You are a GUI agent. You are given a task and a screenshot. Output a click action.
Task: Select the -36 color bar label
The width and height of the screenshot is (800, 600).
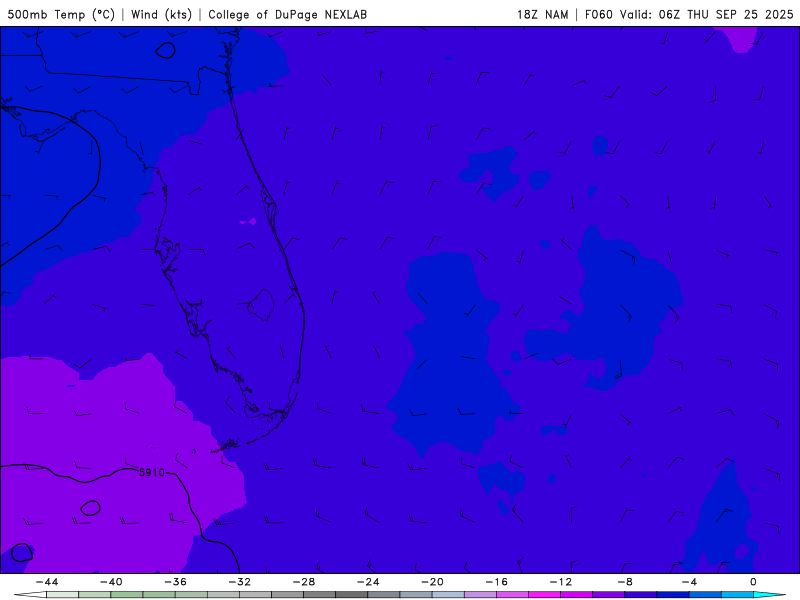(x=176, y=582)
